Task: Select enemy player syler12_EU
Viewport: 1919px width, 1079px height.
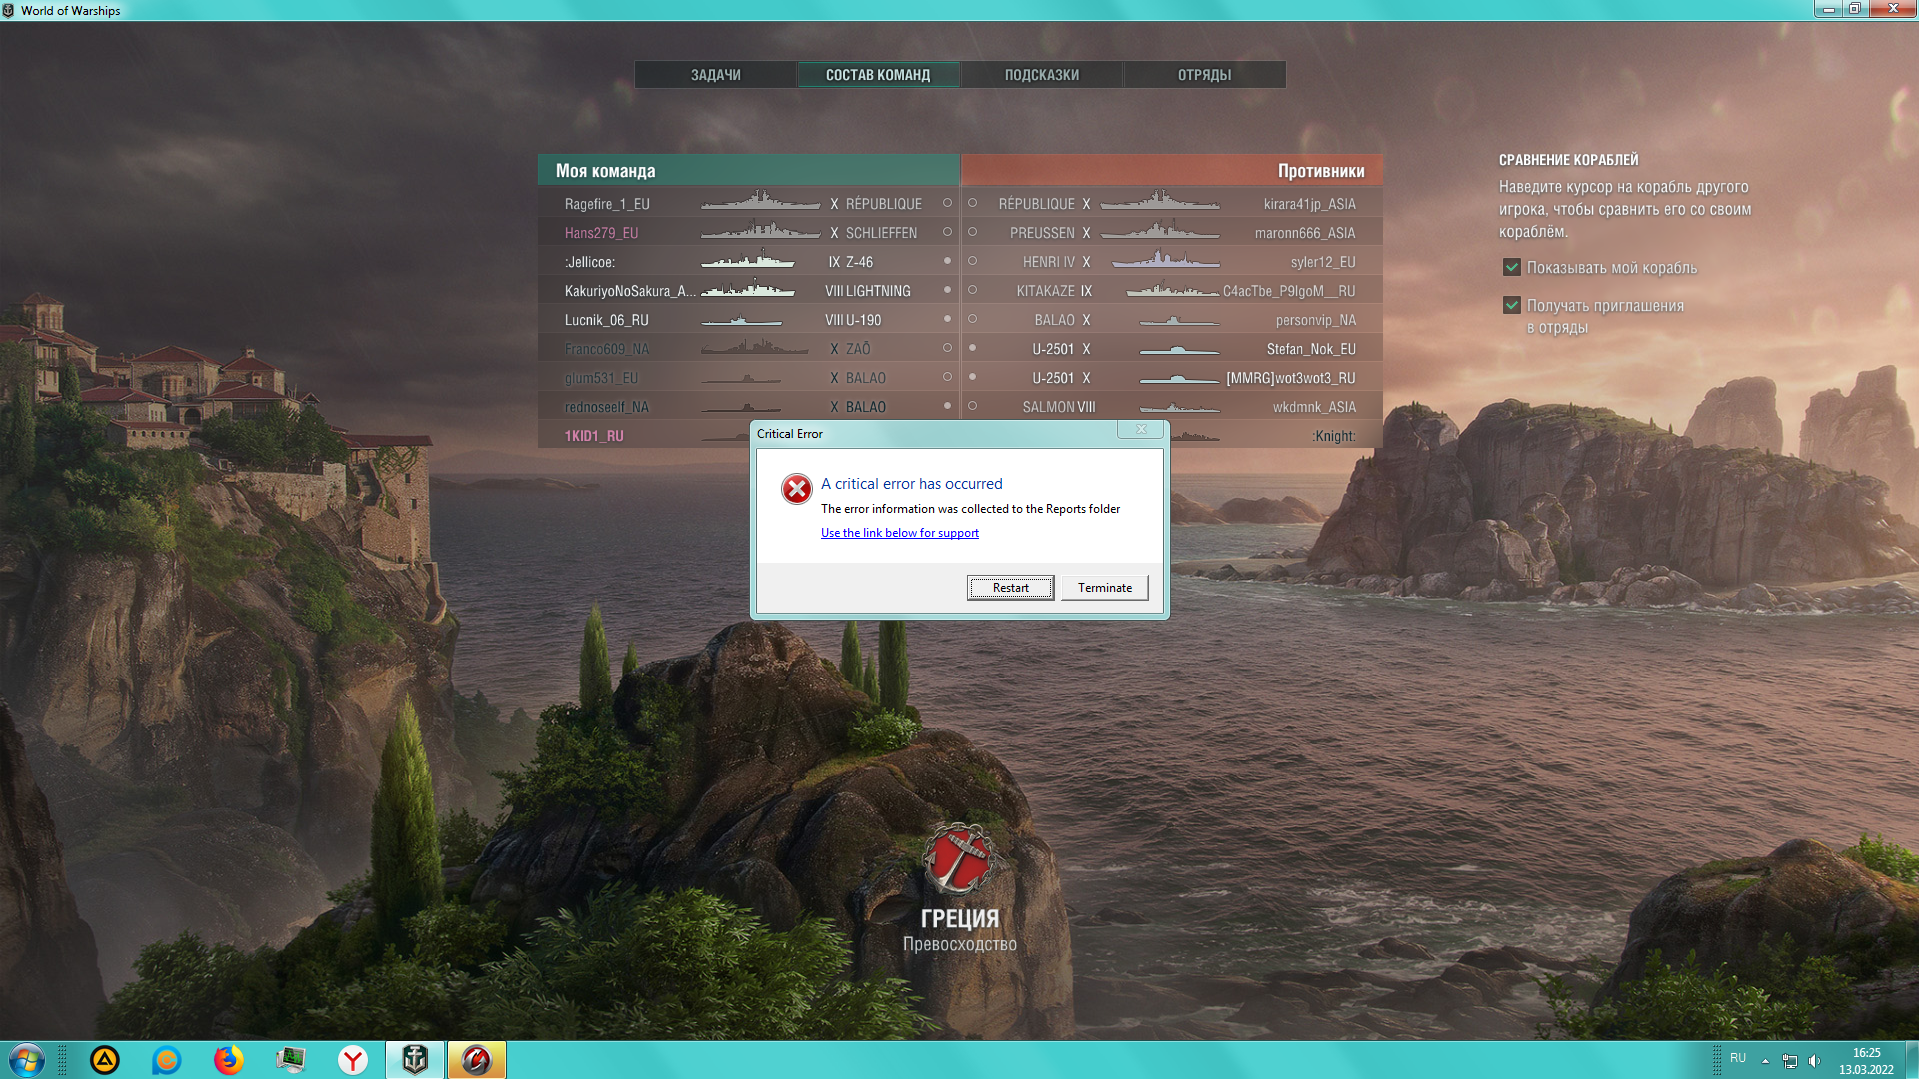Action: 1323,262
